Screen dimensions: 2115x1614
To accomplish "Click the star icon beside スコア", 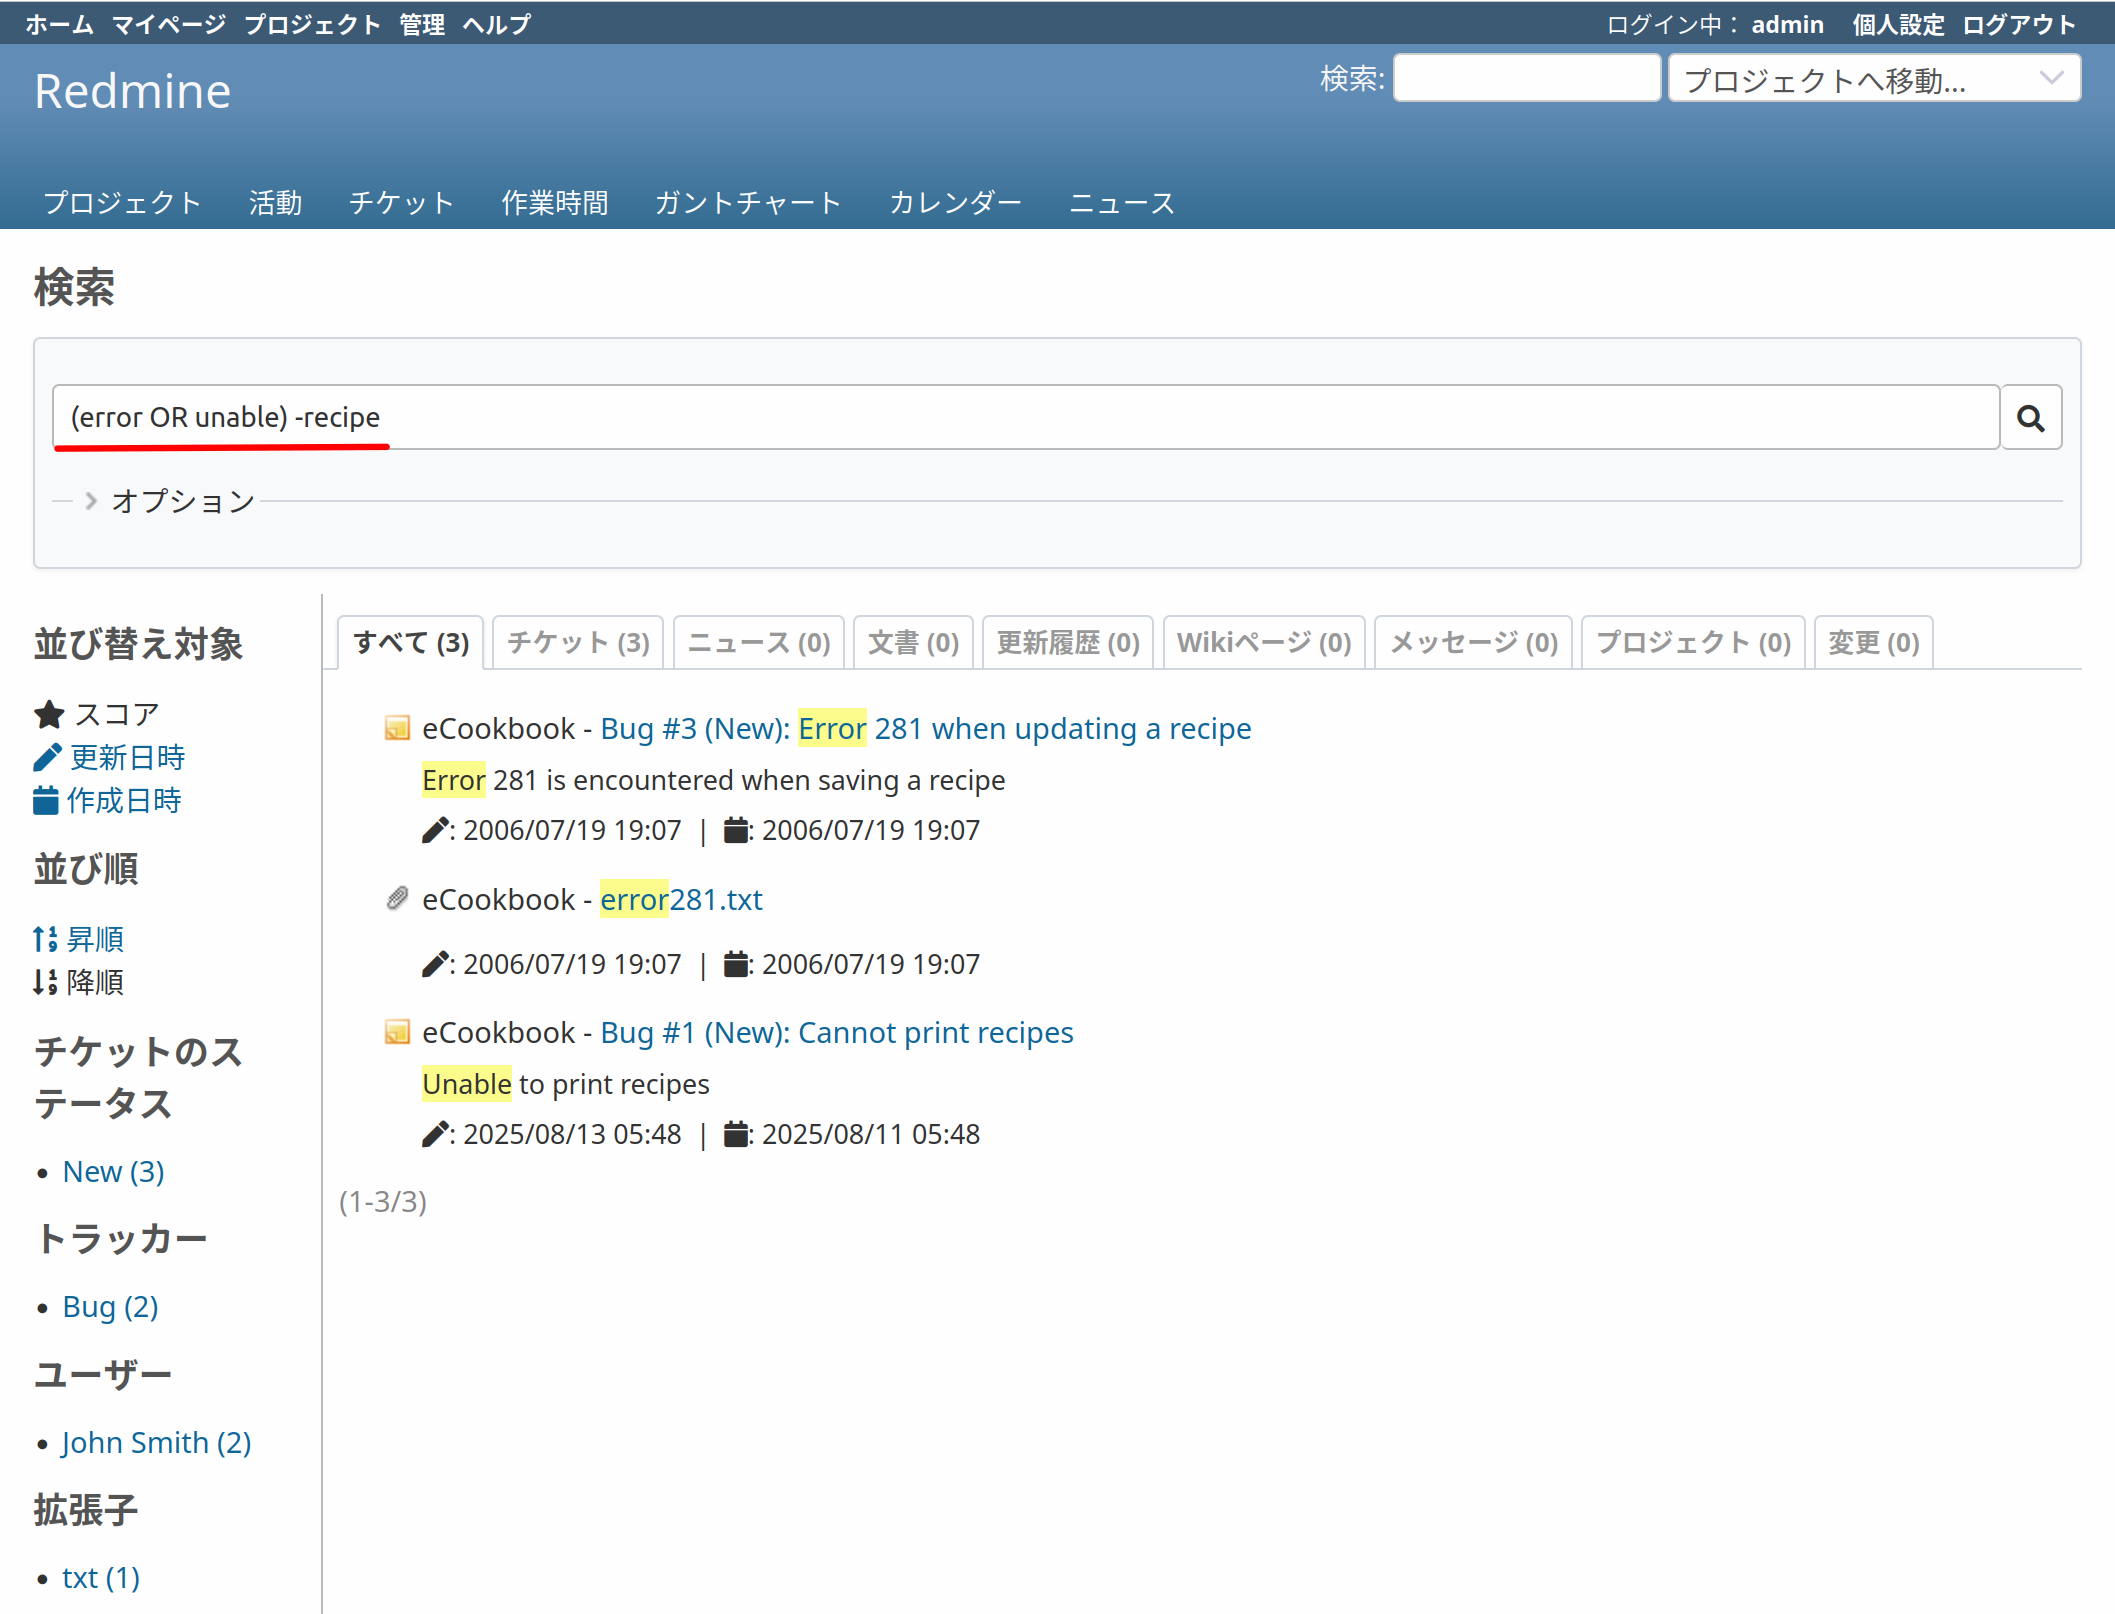I will (49, 714).
